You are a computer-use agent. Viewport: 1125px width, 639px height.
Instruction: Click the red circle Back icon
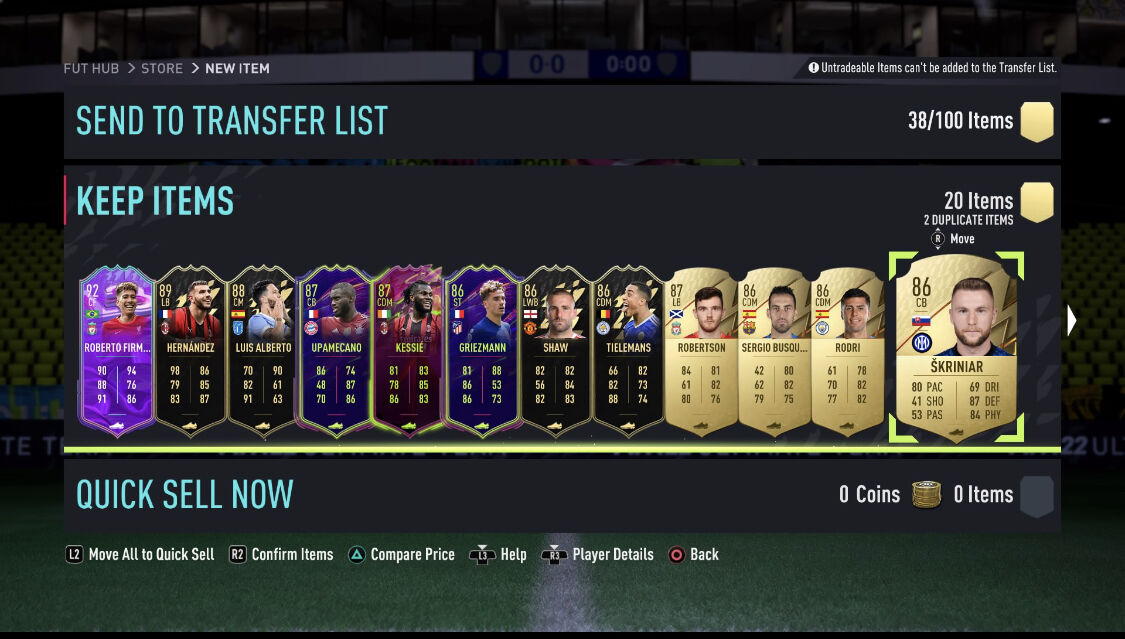tap(676, 554)
